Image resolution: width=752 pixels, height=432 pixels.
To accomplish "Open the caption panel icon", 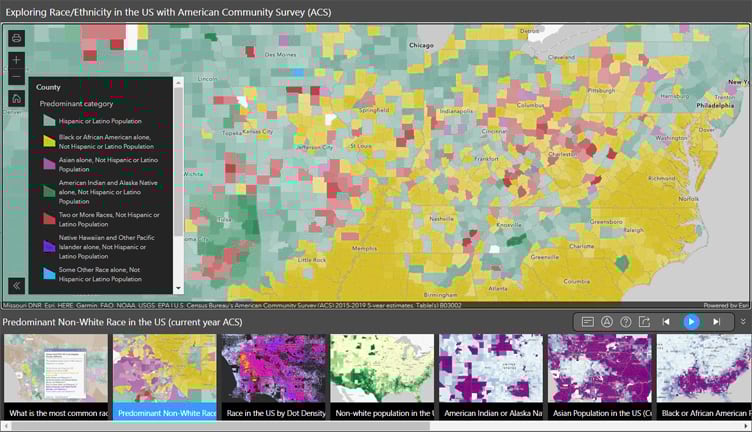I will 588,322.
